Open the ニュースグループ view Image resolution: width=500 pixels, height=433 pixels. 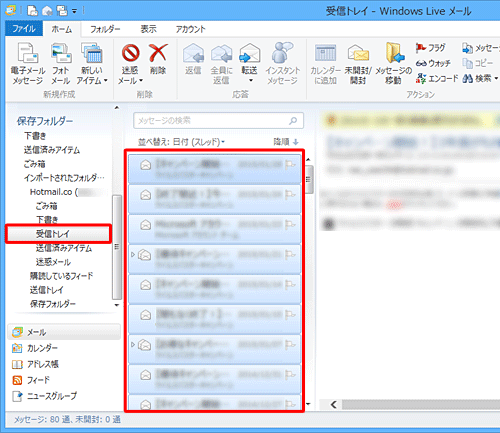[44, 396]
